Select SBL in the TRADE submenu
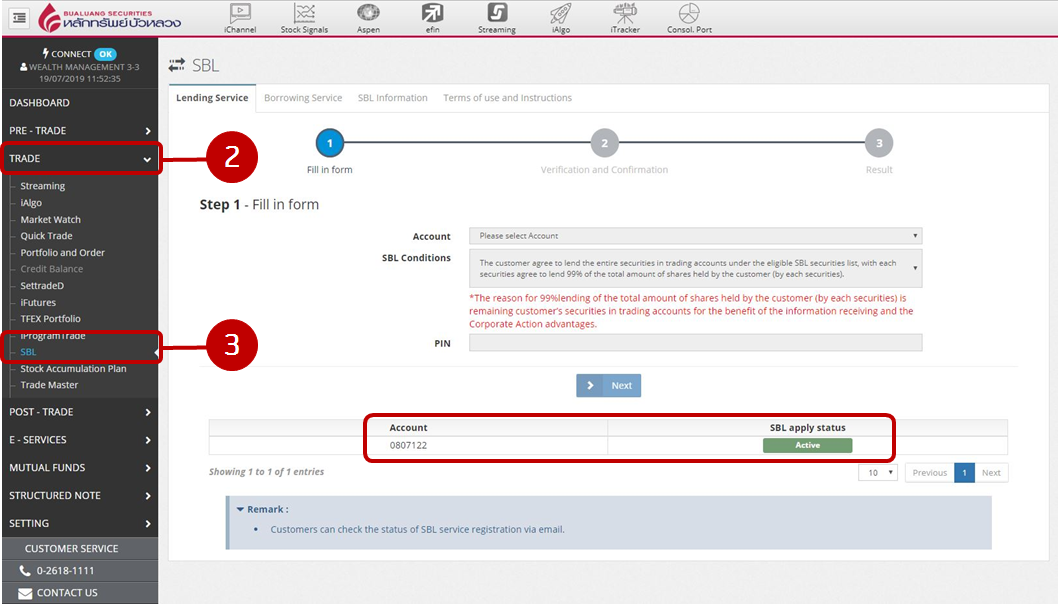Viewport: 1058px width, 604px height. [x=28, y=352]
